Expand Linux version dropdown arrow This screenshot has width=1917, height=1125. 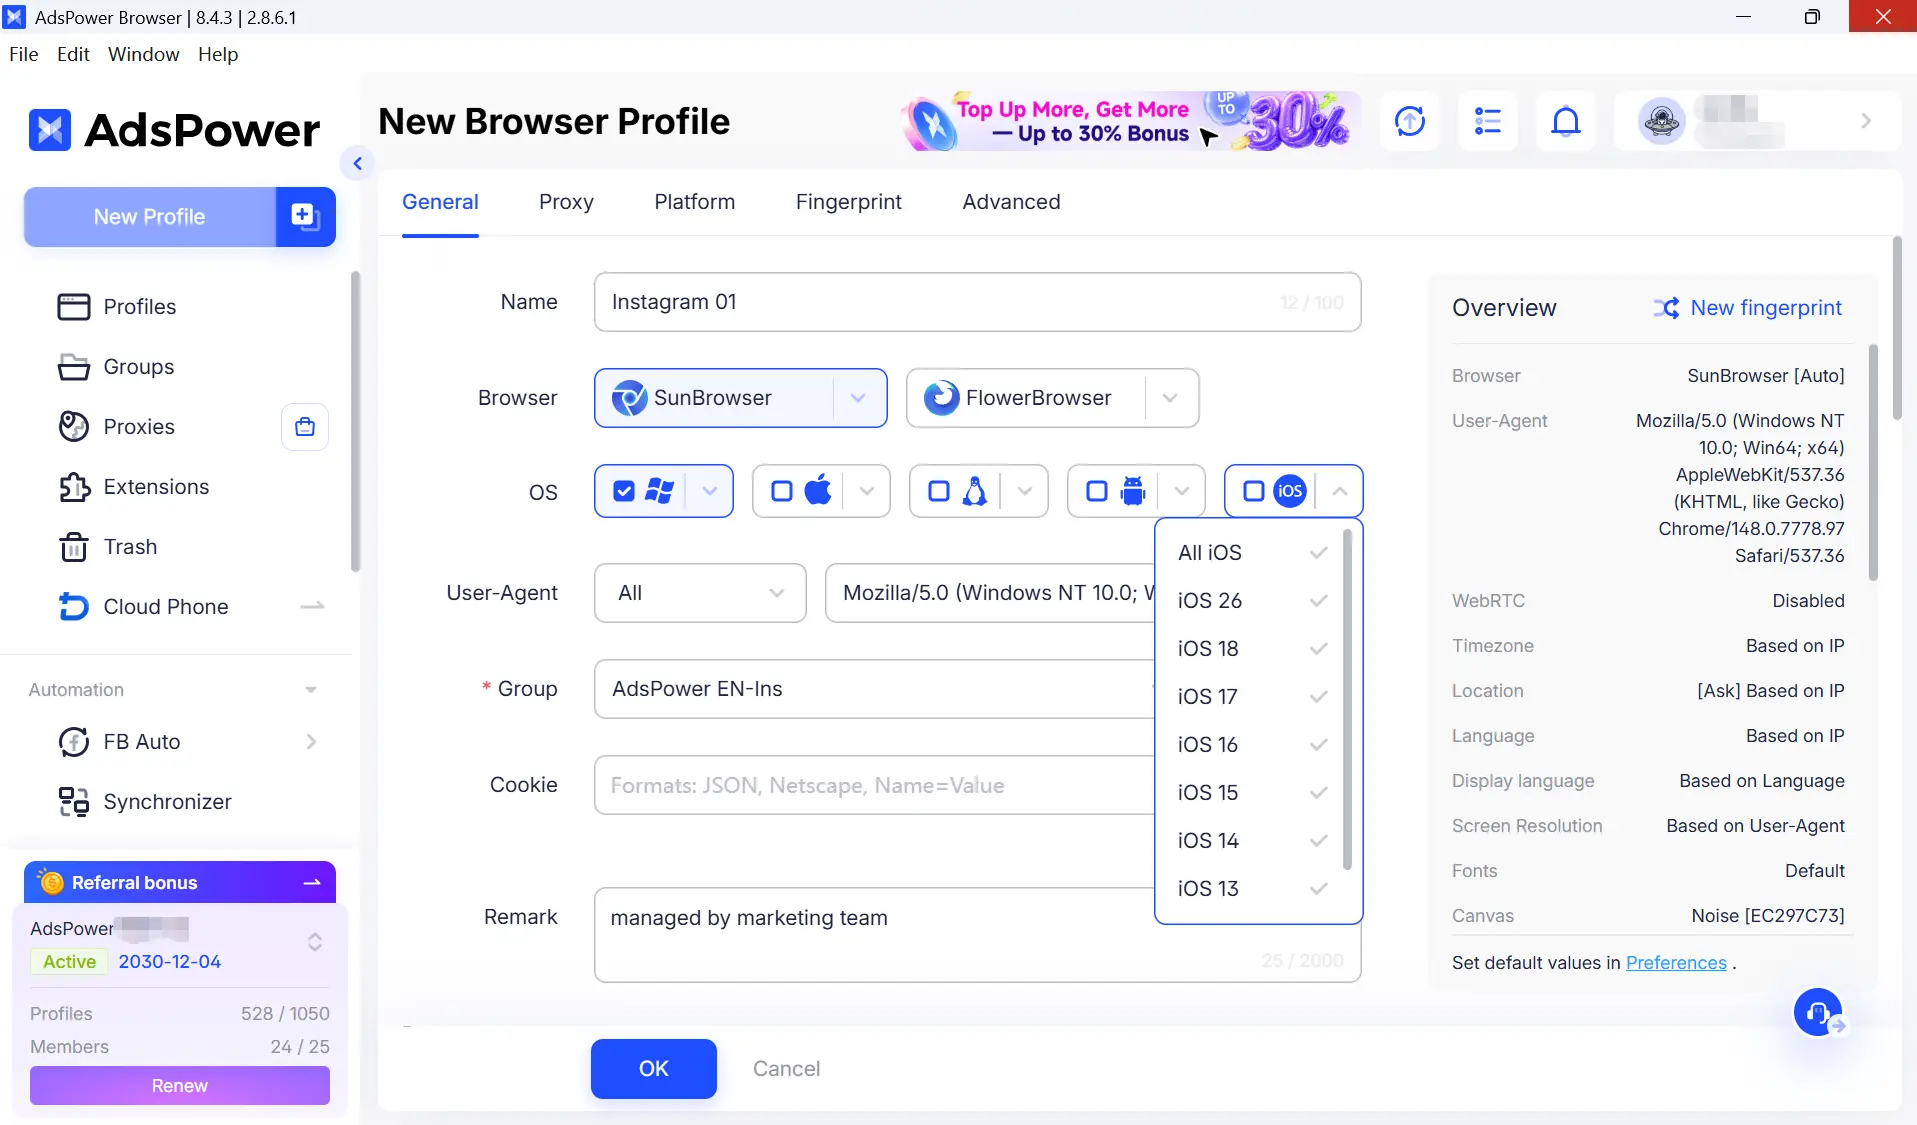pos(1025,491)
